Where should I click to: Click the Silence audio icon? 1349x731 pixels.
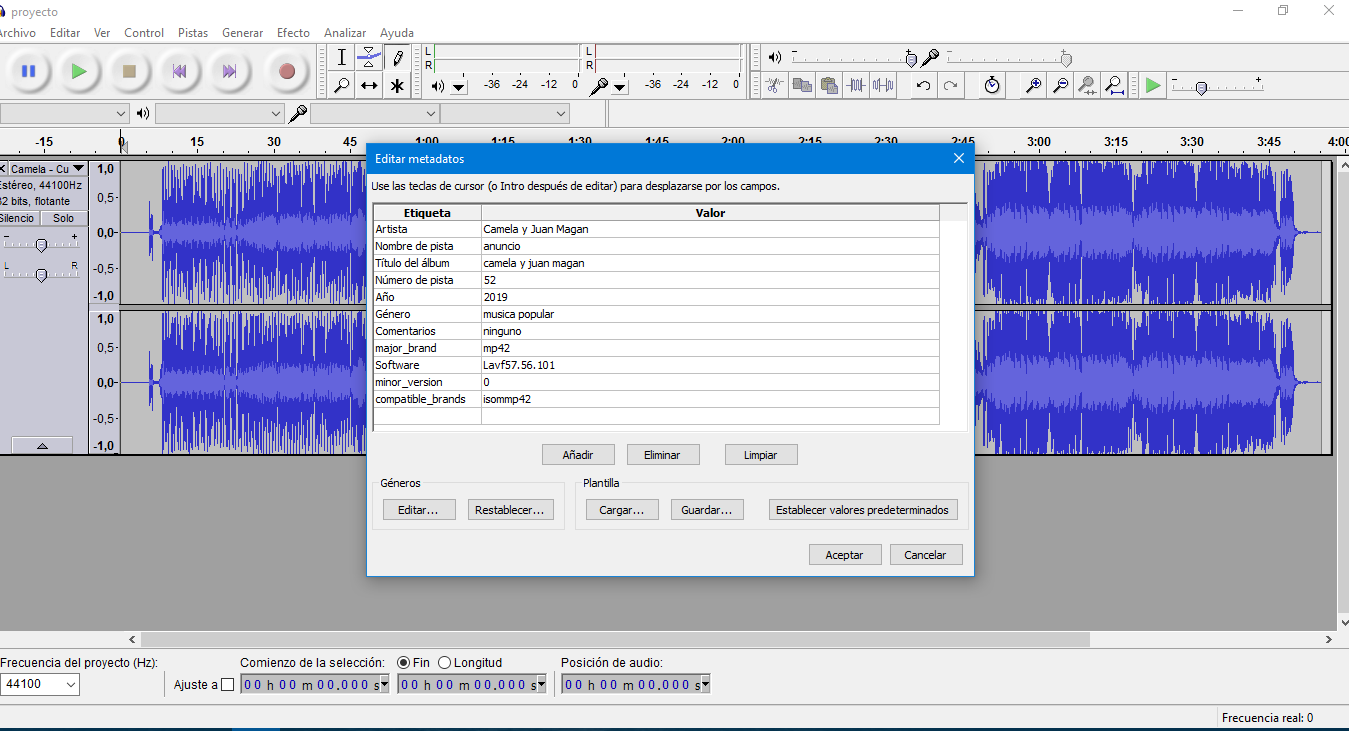click(882, 85)
